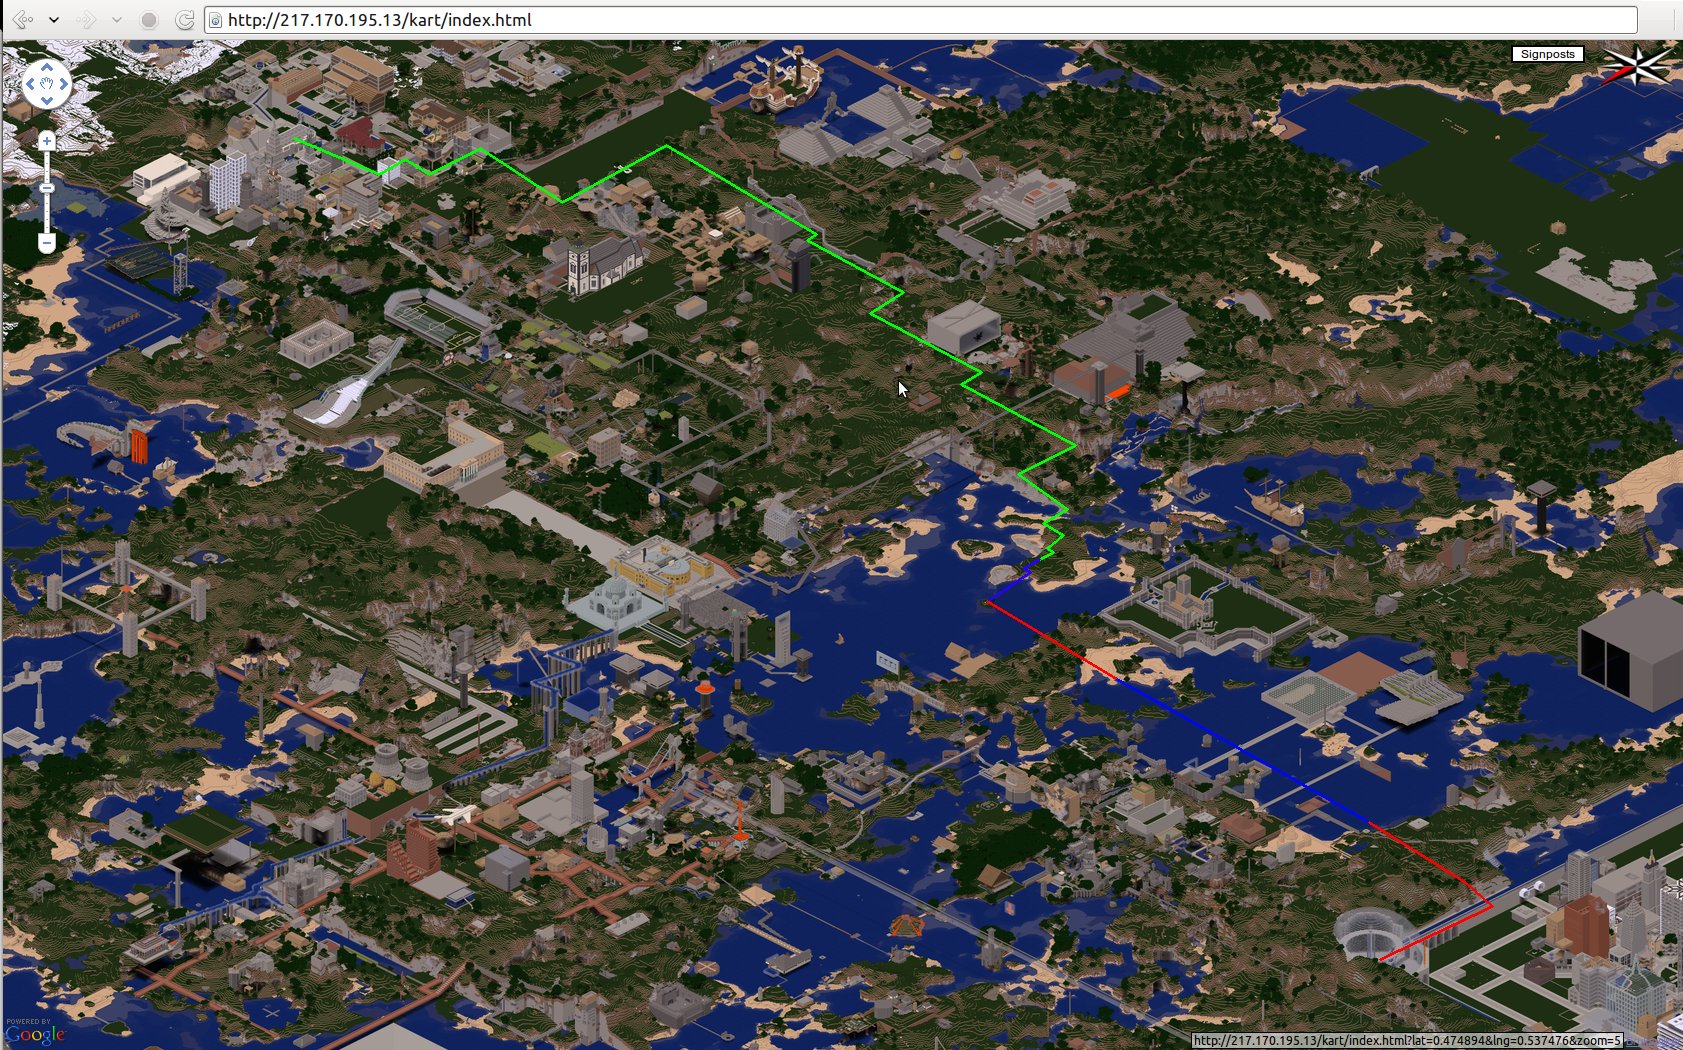
Task: Toggle the Signposts overlay button
Action: [1547, 54]
